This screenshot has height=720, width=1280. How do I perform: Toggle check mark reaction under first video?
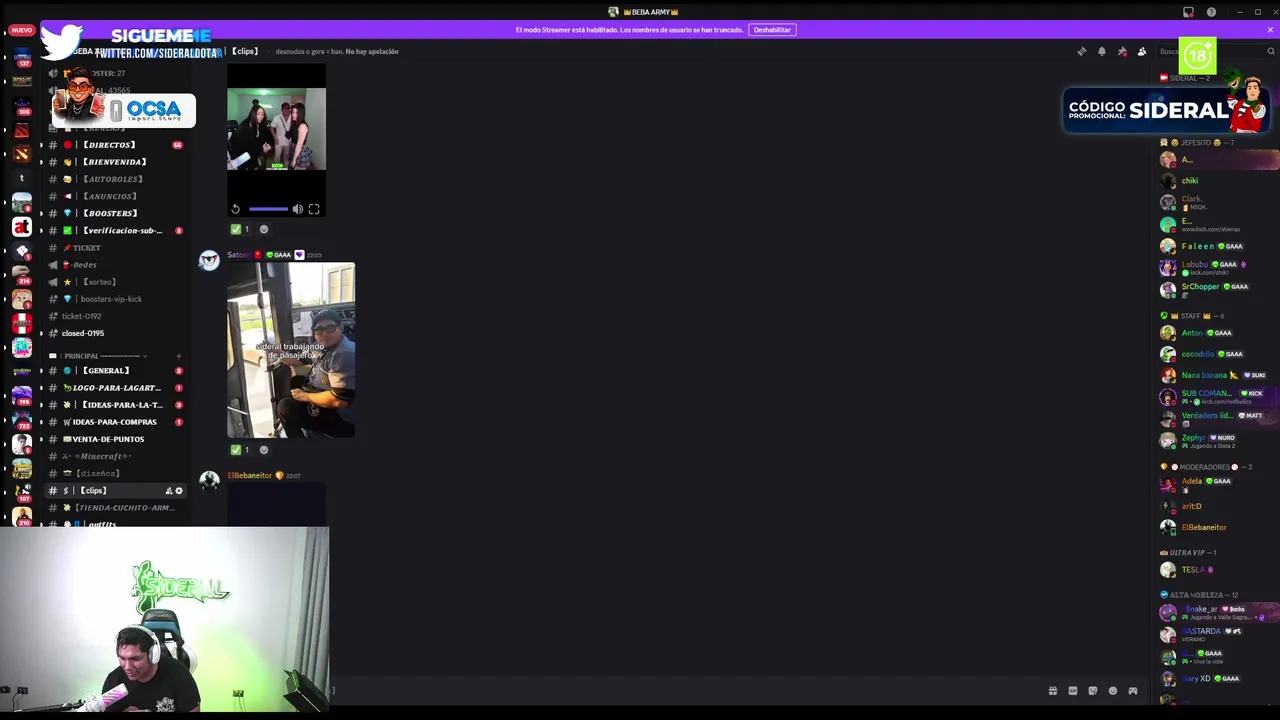(241, 229)
